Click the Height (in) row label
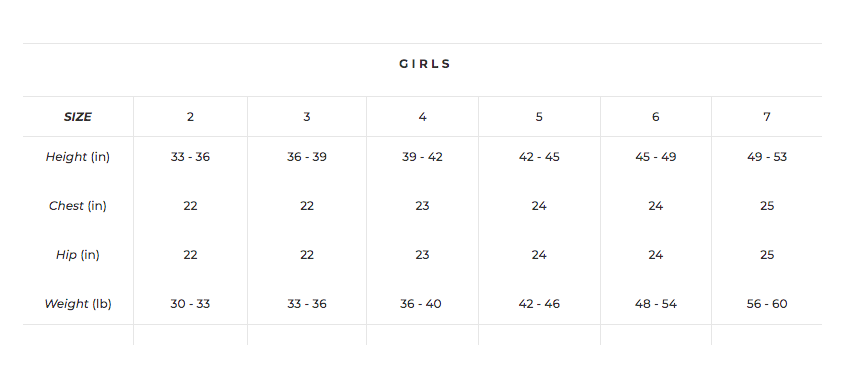Screen dimensions: 854x380 78,157
